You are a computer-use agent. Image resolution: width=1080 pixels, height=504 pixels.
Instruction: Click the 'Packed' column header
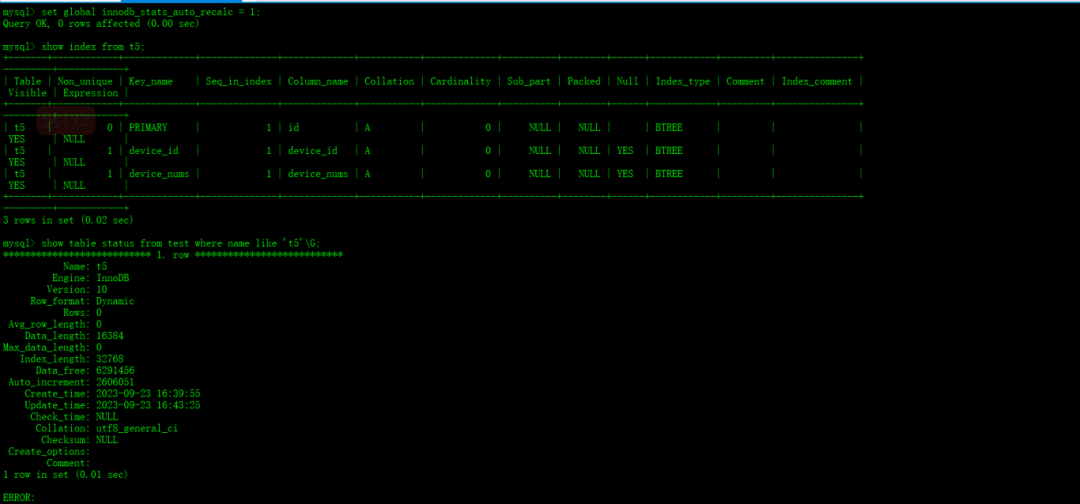point(583,81)
